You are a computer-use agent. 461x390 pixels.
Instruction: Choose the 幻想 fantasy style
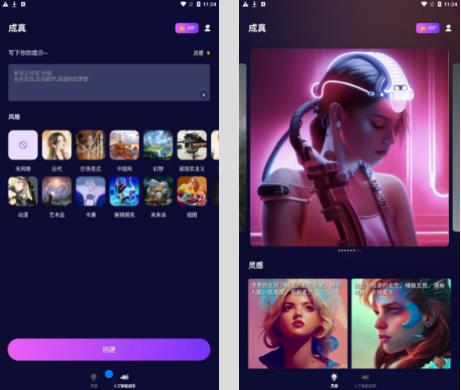(158, 145)
